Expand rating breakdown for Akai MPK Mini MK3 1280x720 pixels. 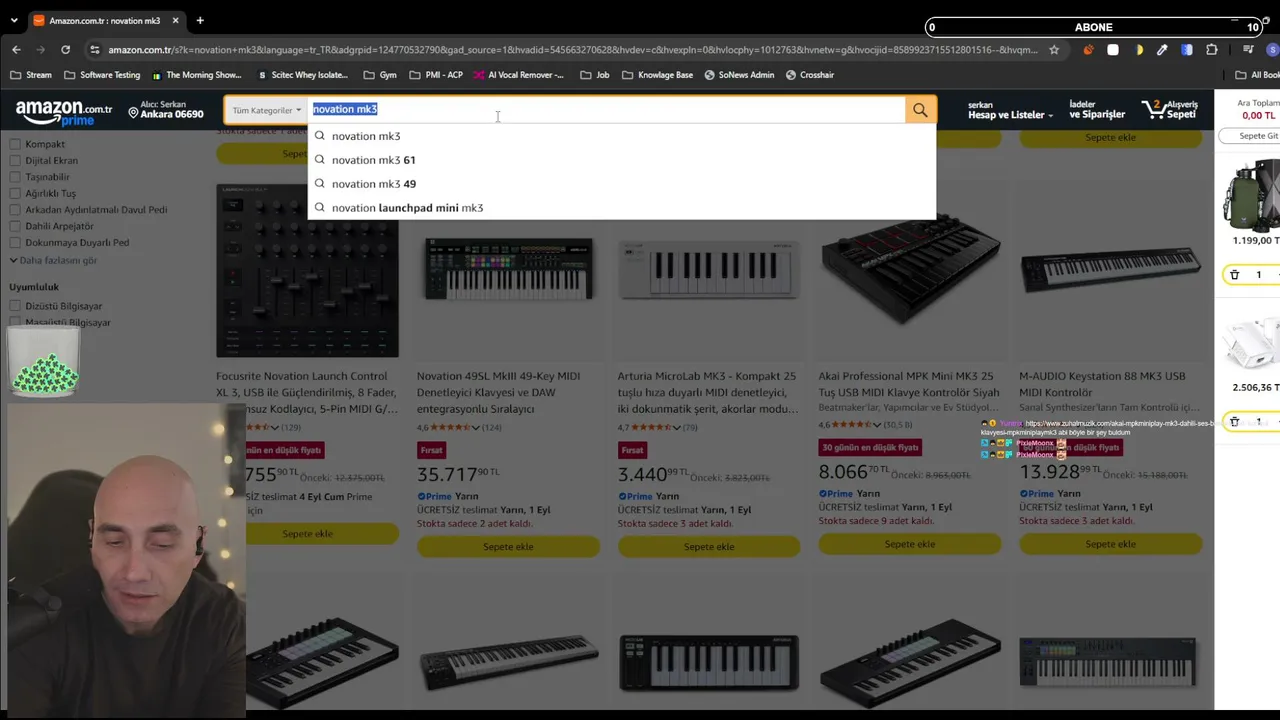click(x=876, y=424)
